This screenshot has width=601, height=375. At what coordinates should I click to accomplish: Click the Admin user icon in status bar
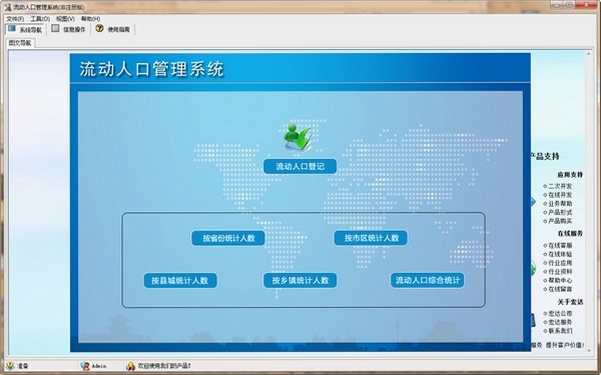(x=85, y=366)
